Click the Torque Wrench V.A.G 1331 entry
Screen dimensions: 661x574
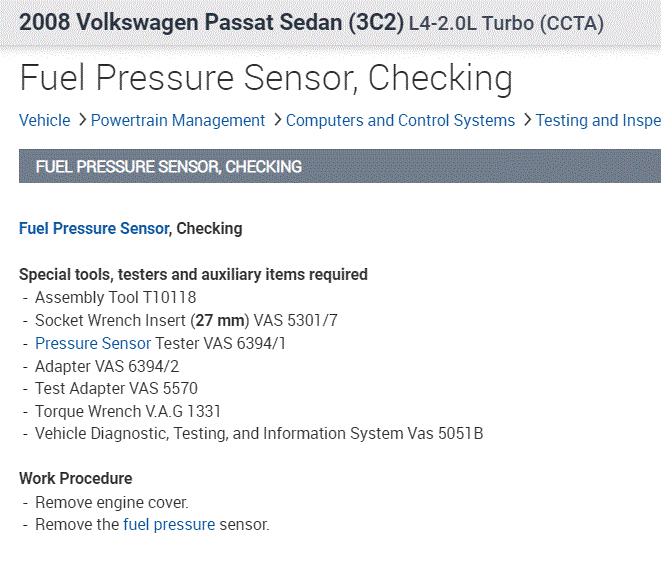(128, 411)
